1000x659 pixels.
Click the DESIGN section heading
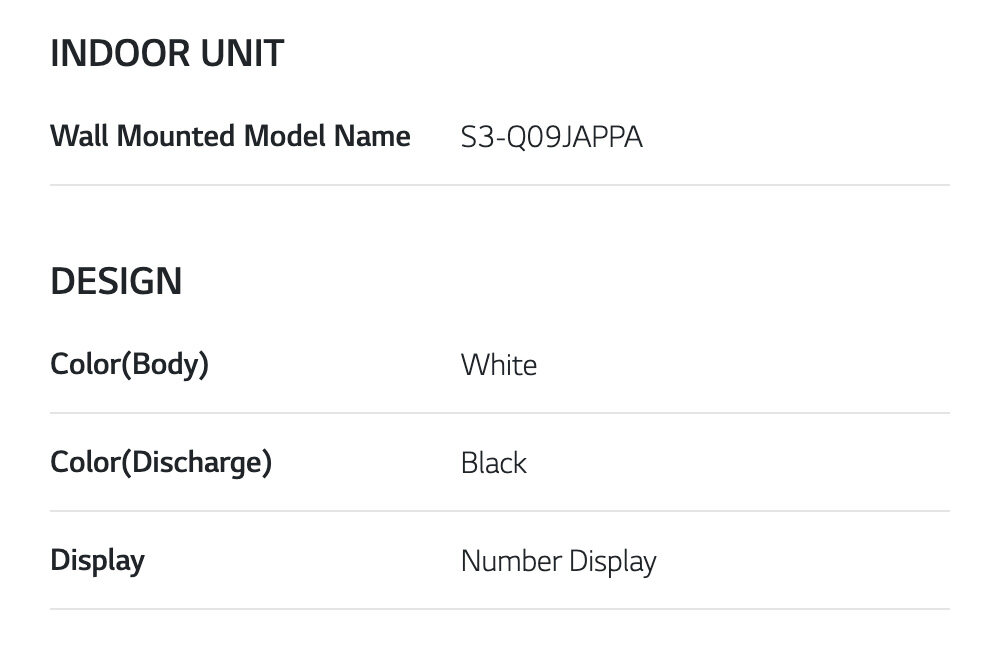tap(116, 282)
